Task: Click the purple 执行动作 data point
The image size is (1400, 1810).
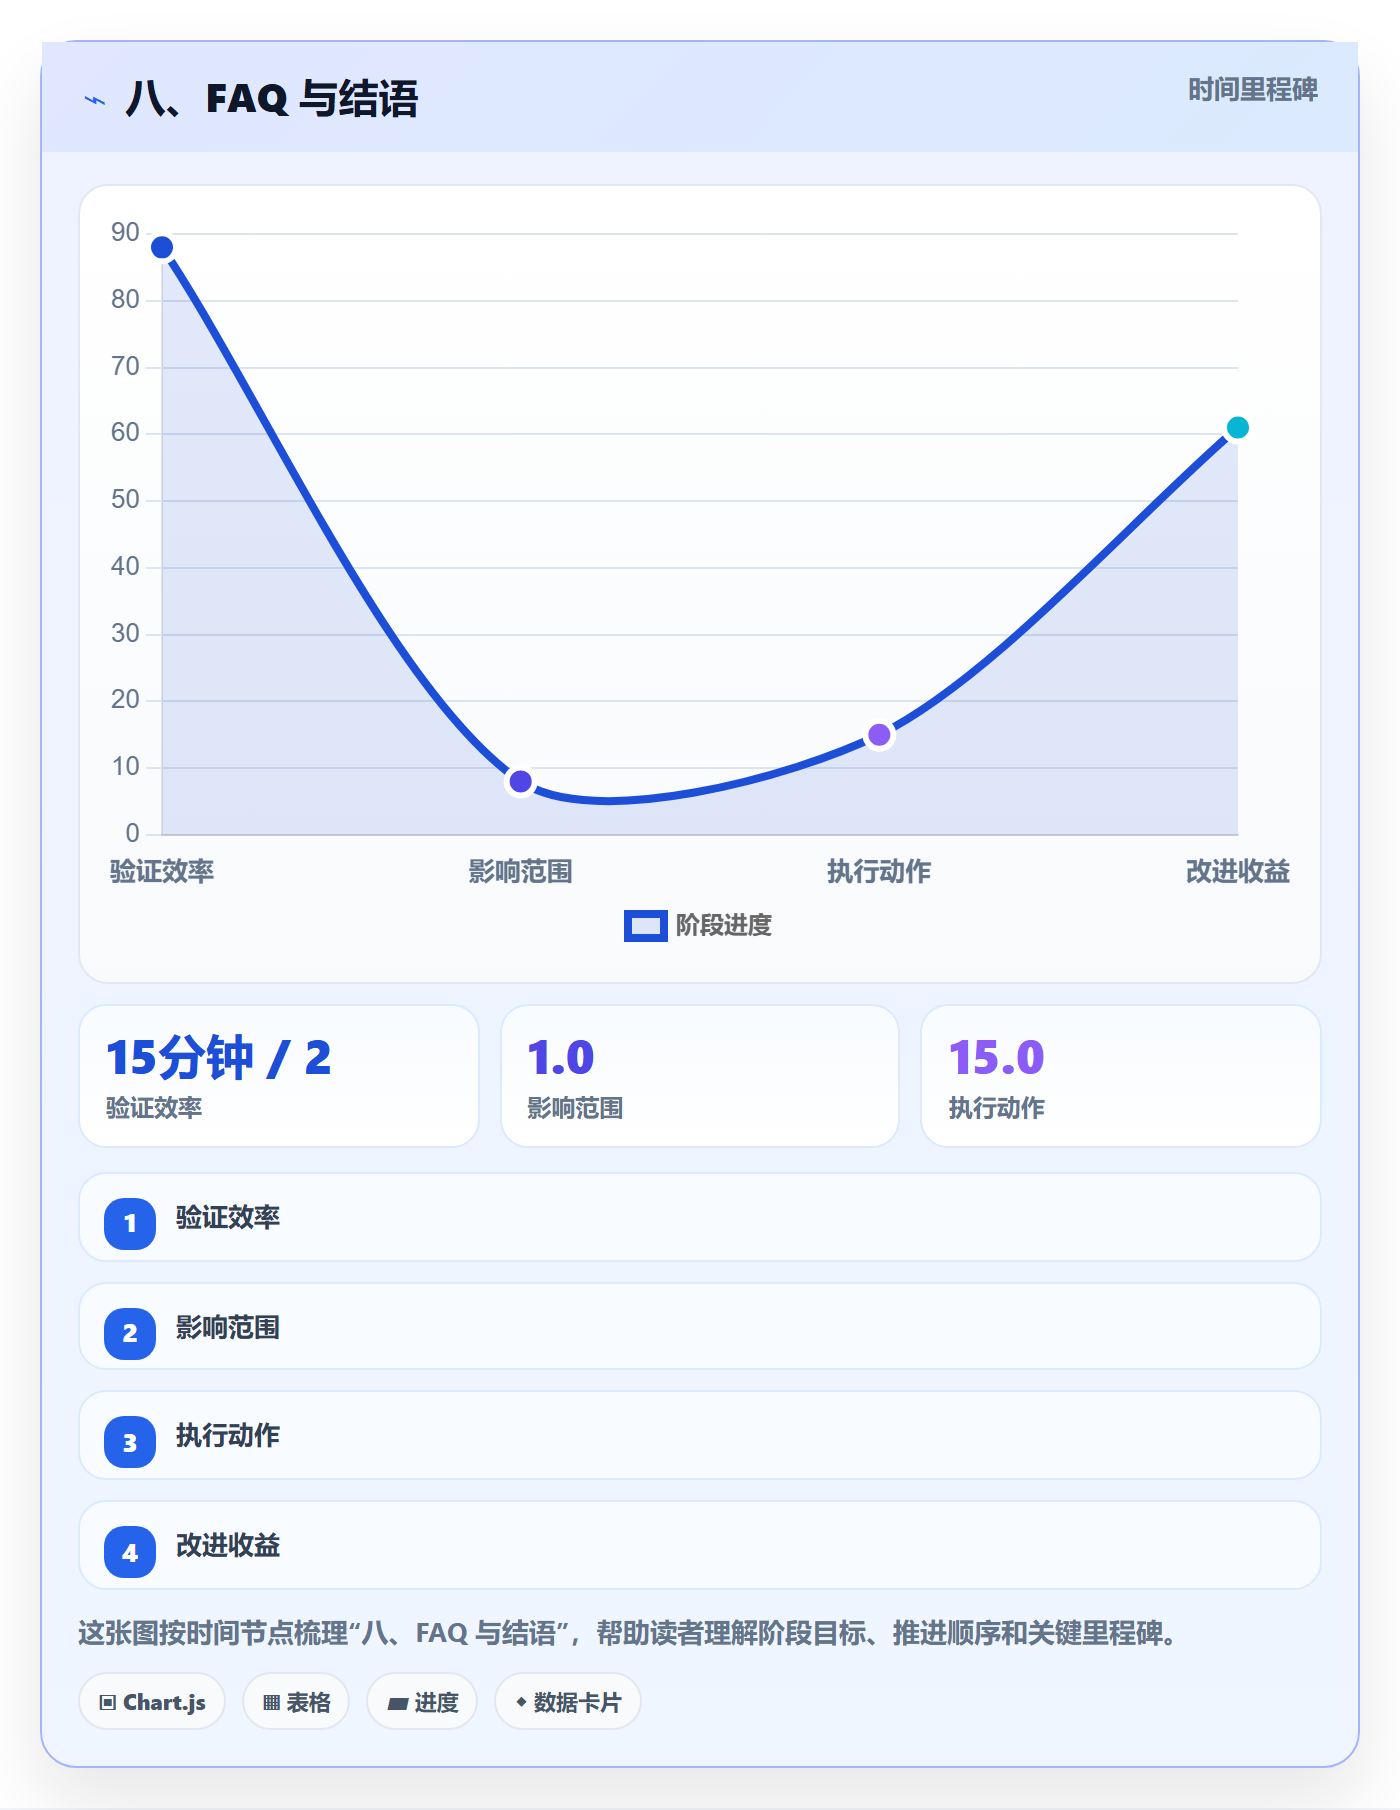Action: pos(879,735)
